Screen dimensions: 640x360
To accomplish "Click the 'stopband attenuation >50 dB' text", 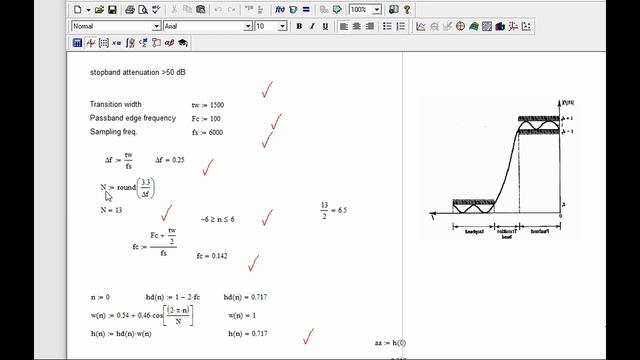I will pyautogui.click(x=138, y=72).
